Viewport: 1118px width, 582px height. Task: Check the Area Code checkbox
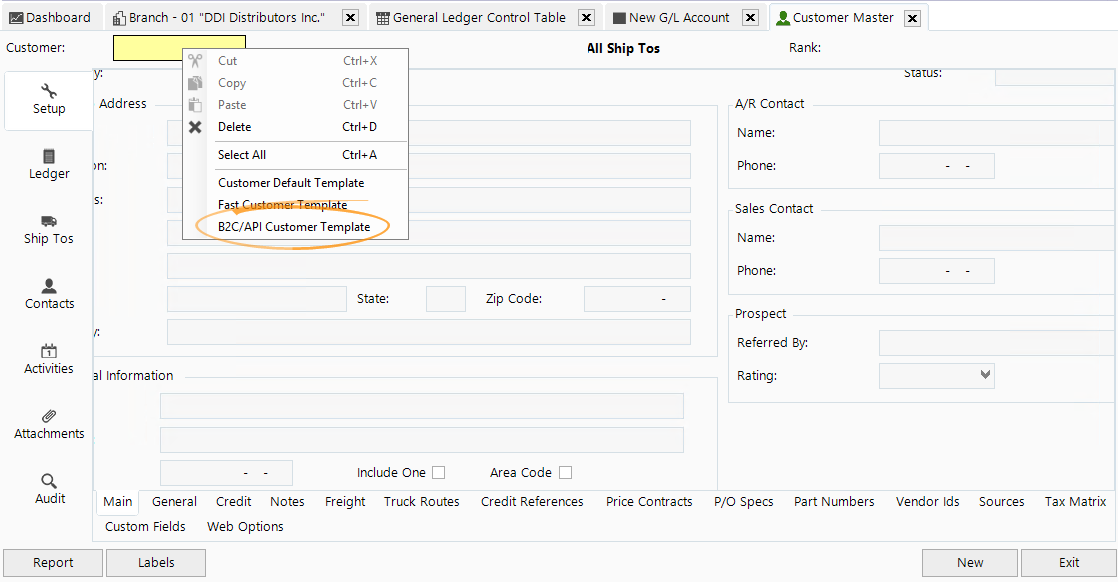point(565,472)
